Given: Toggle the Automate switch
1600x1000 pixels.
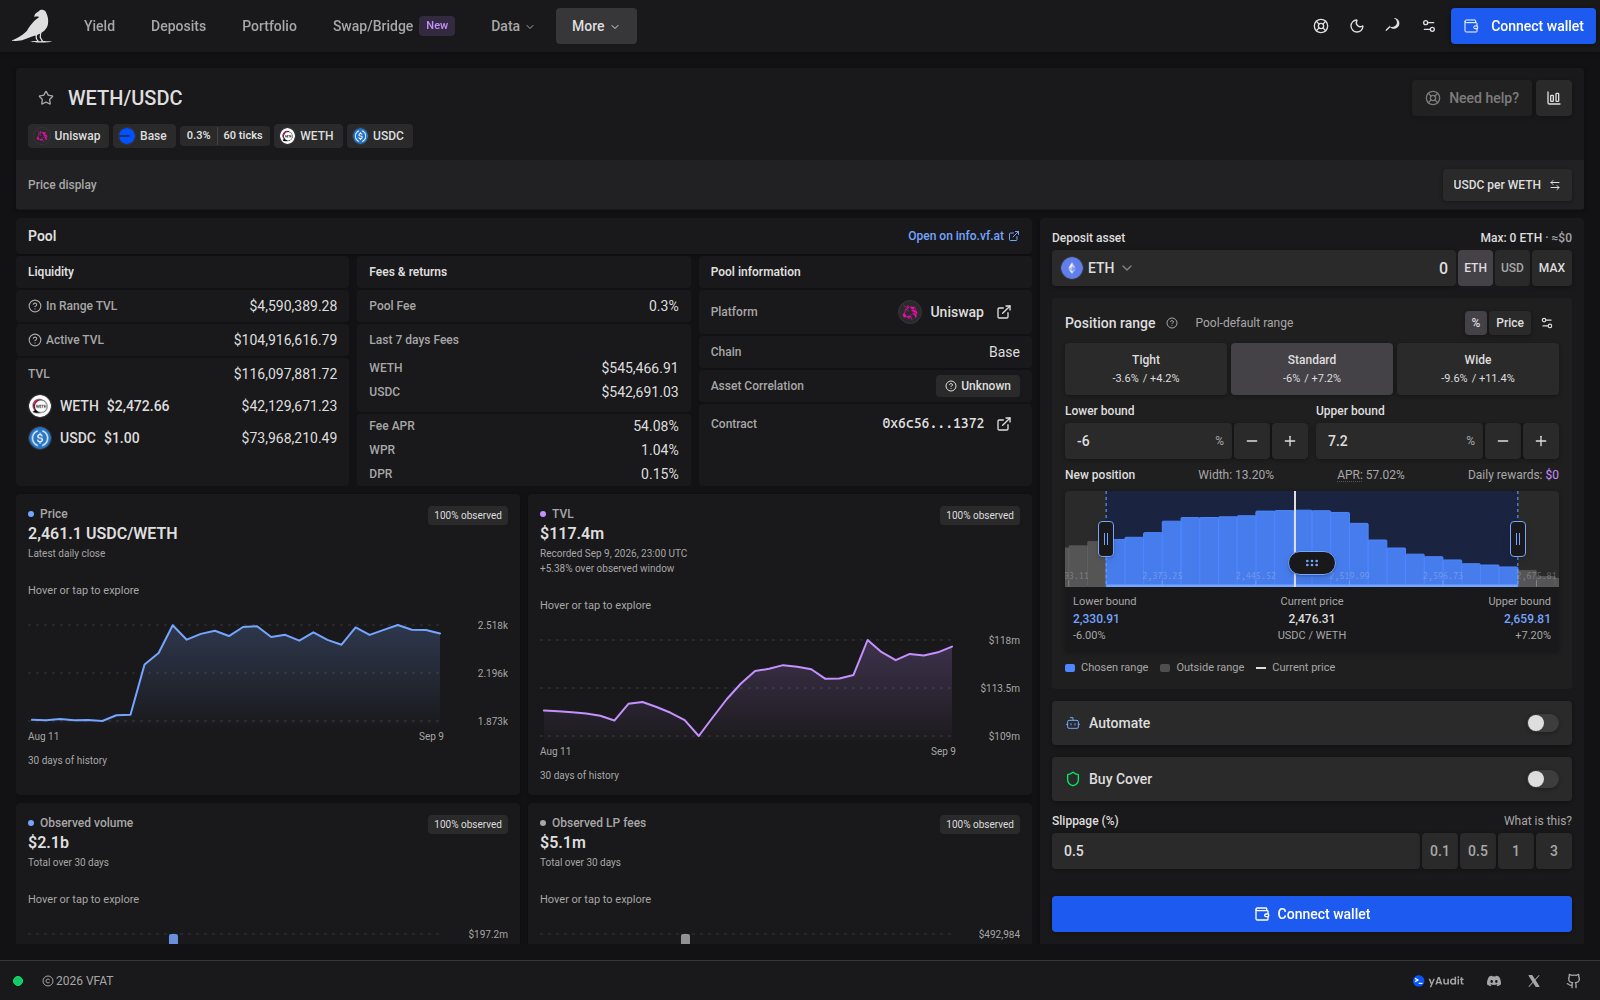Looking at the screenshot, I should [x=1543, y=723].
